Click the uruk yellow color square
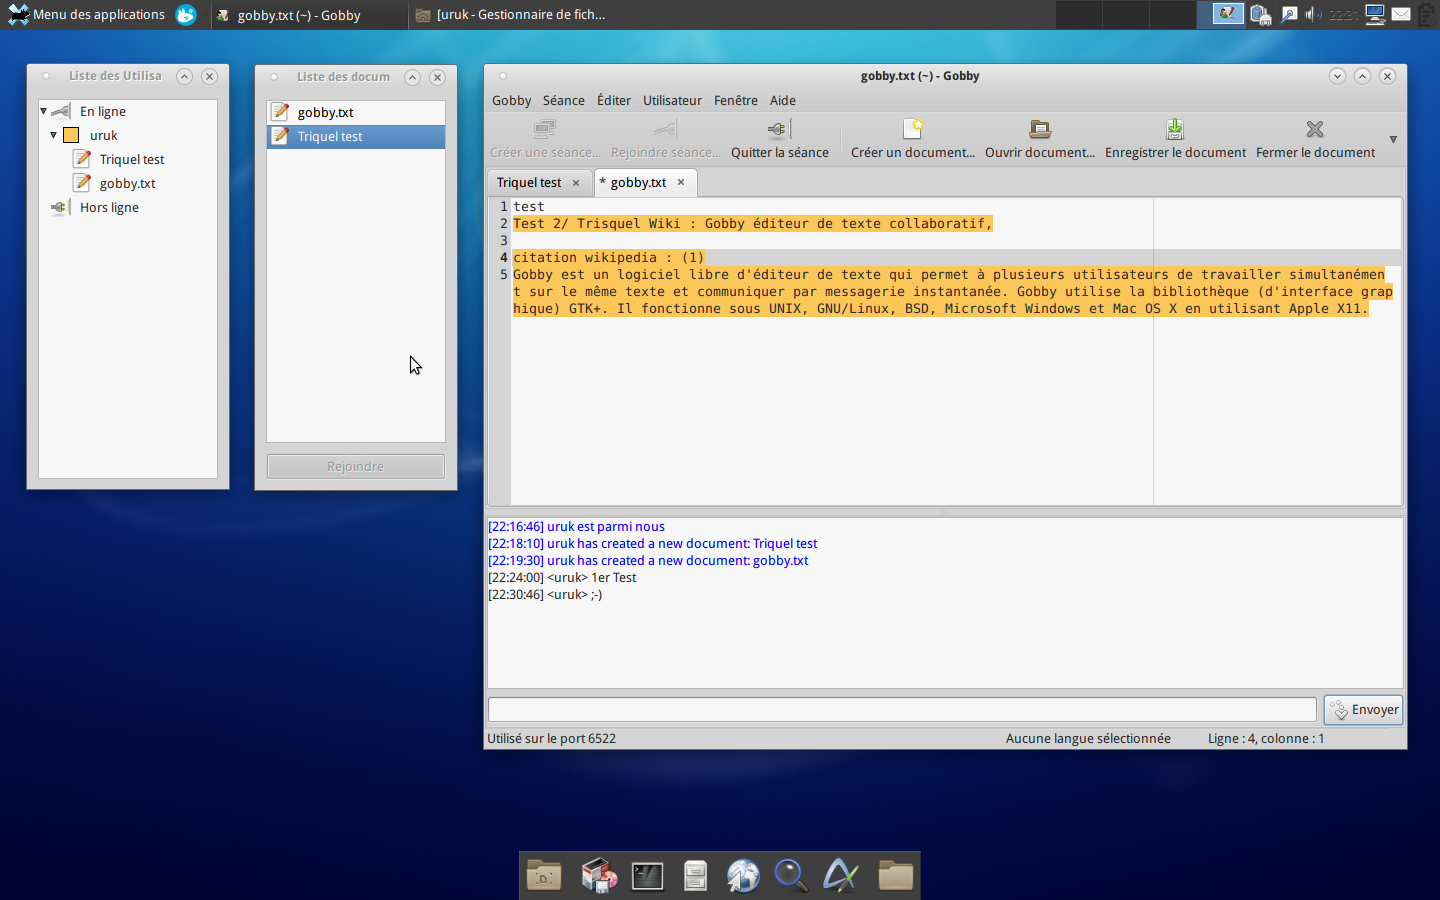The width and height of the screenshot is (1440, 900). tap(71, 135)
